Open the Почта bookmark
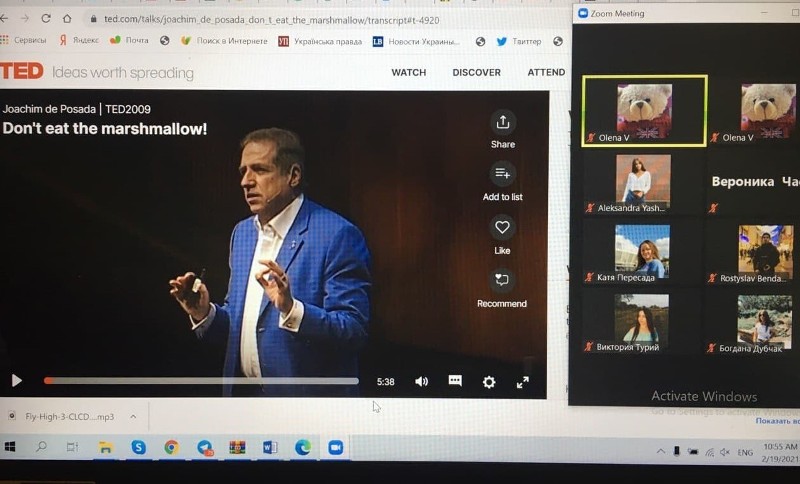800x484 pixels. click(130, 40)
